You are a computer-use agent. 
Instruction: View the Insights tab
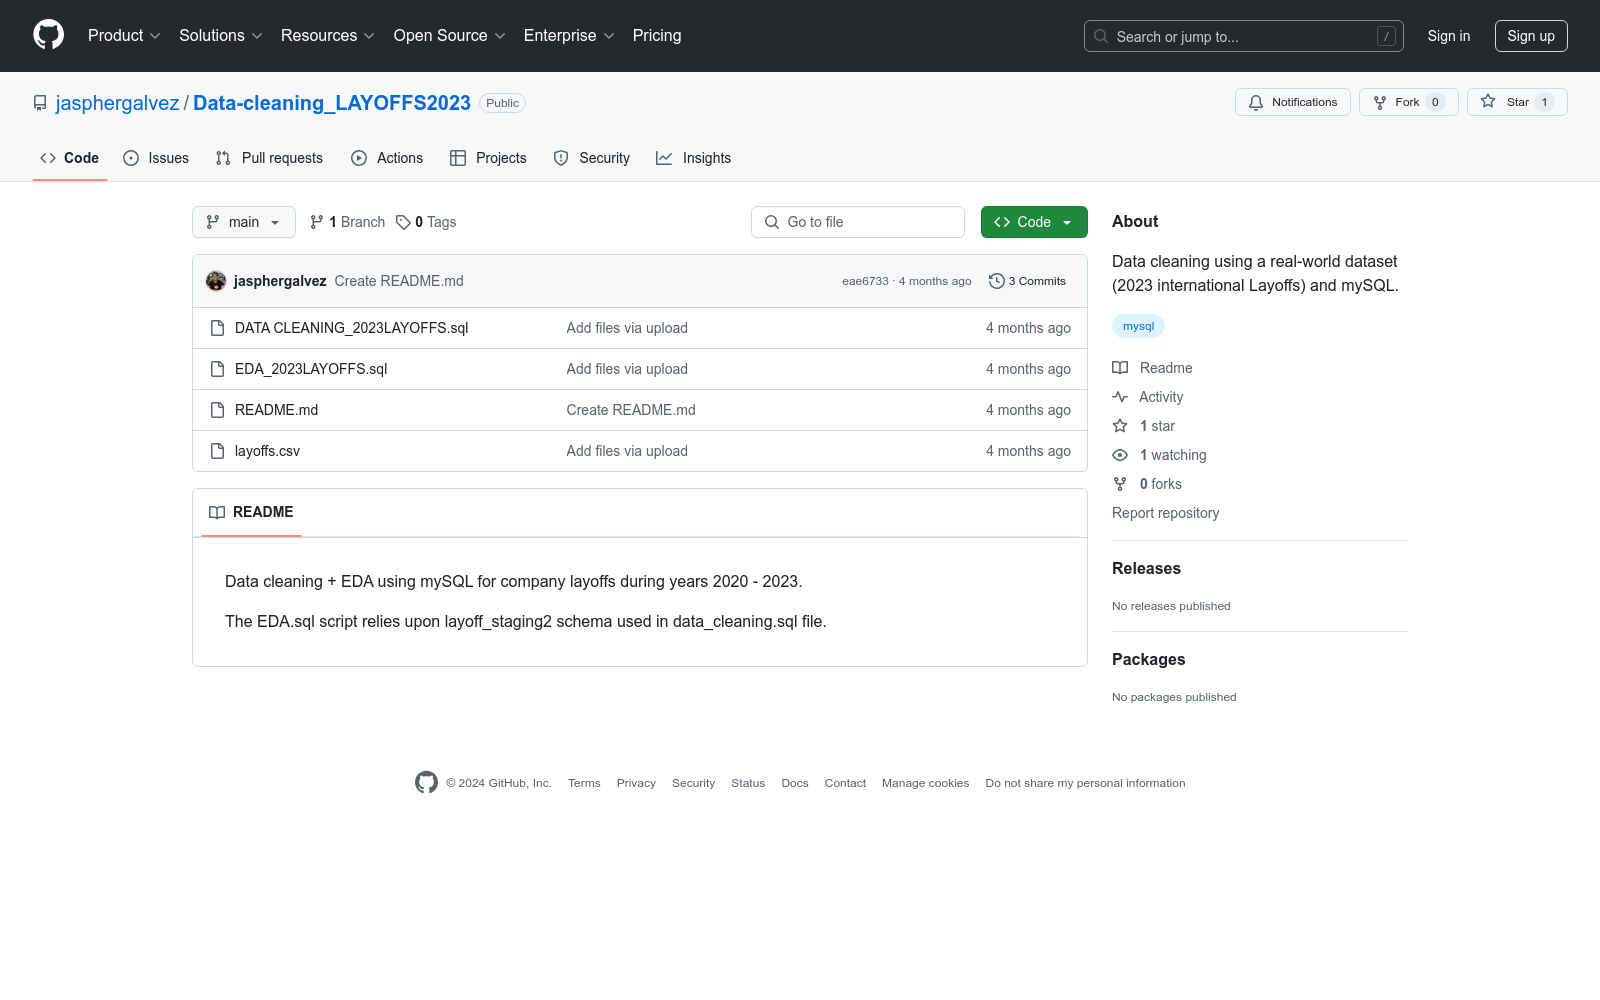[x=693, y=158]
